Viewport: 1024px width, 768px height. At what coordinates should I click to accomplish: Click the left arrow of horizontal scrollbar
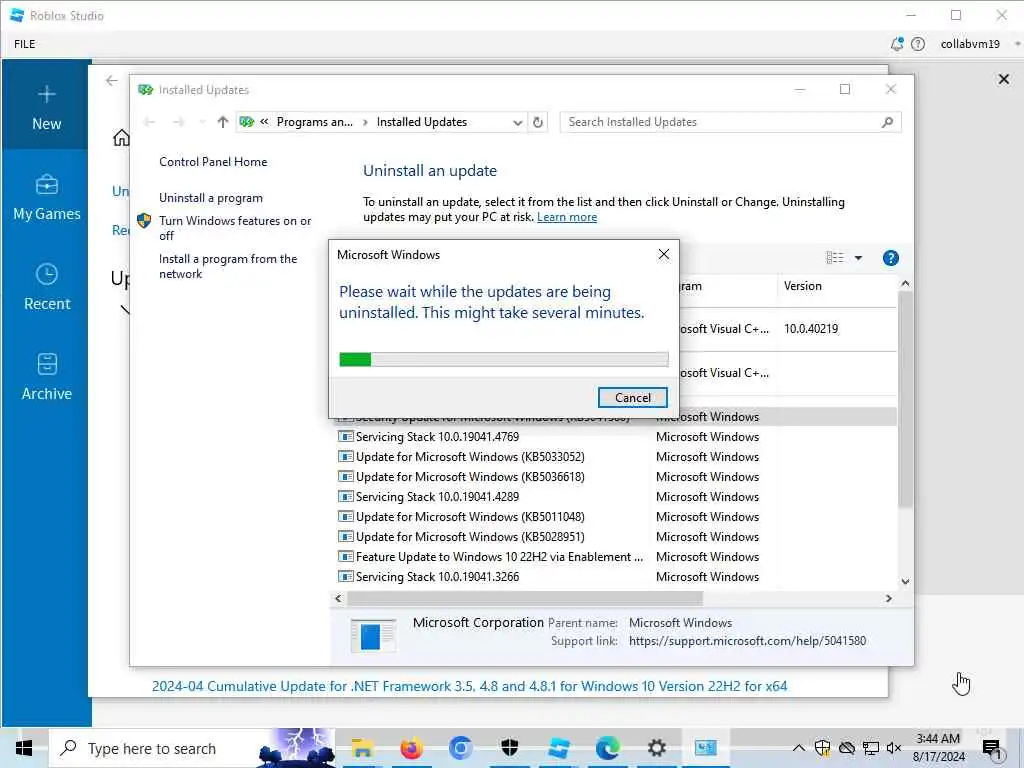(338, 598)
